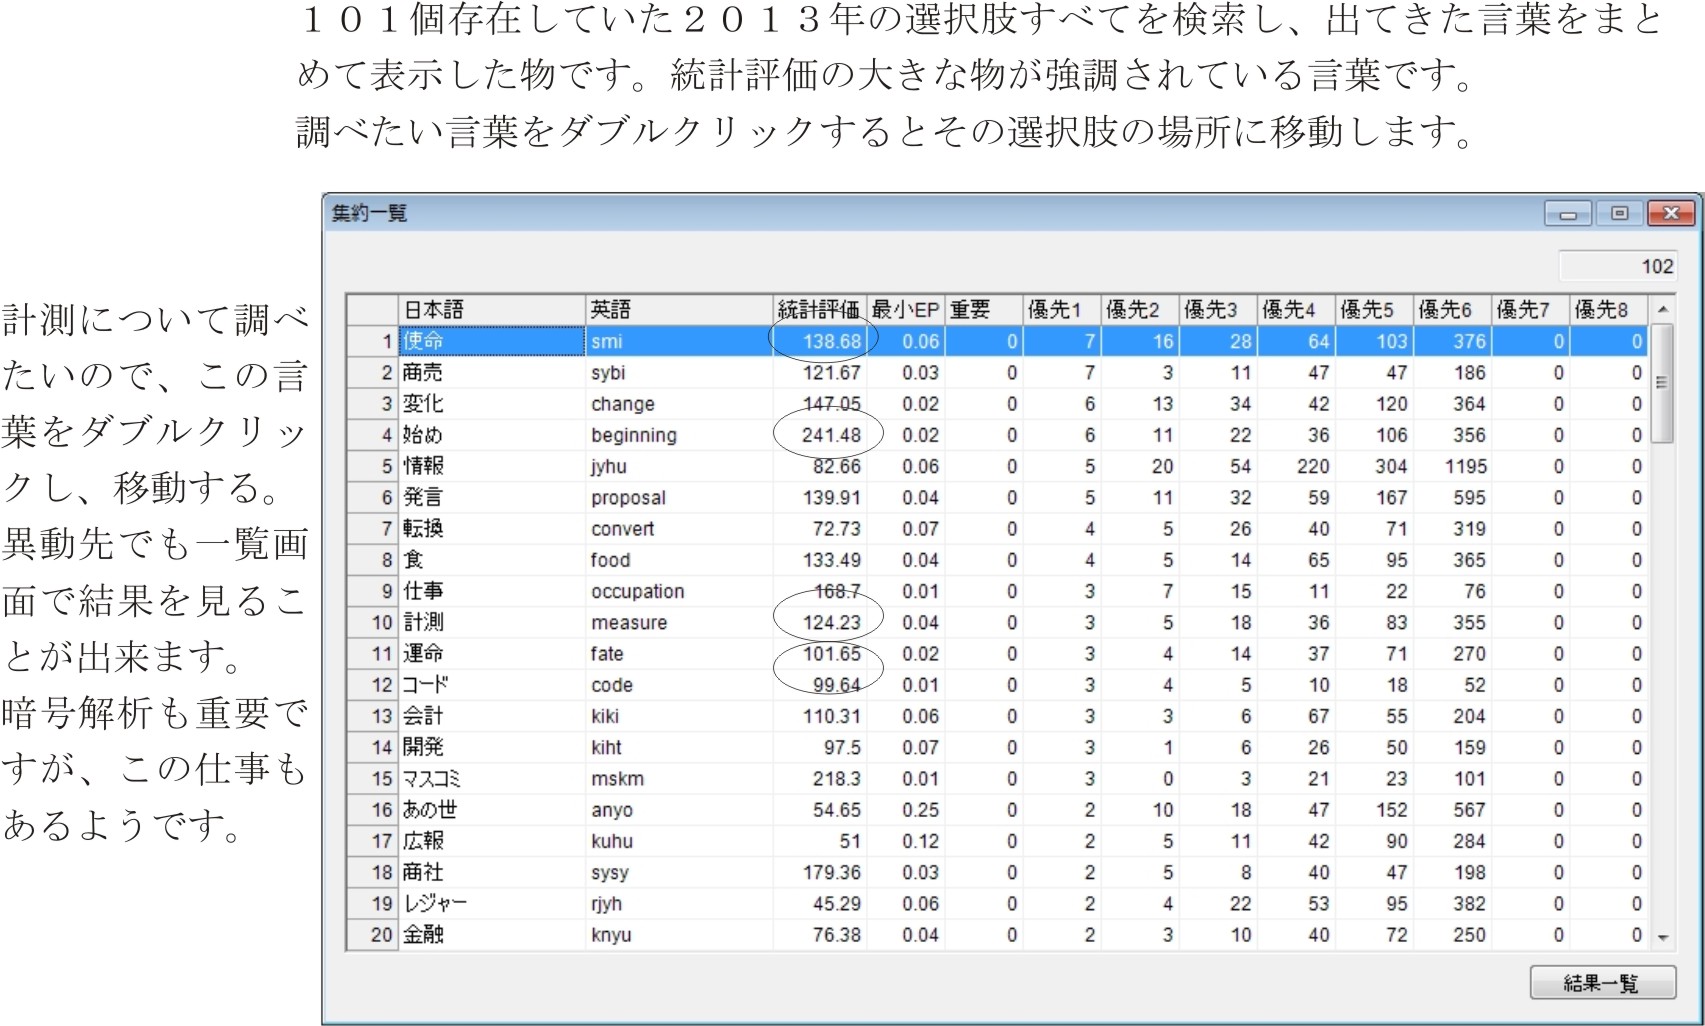The image size is (1705, 1026).
Task: Click row header number 20
Action: [x=373, y=935]
